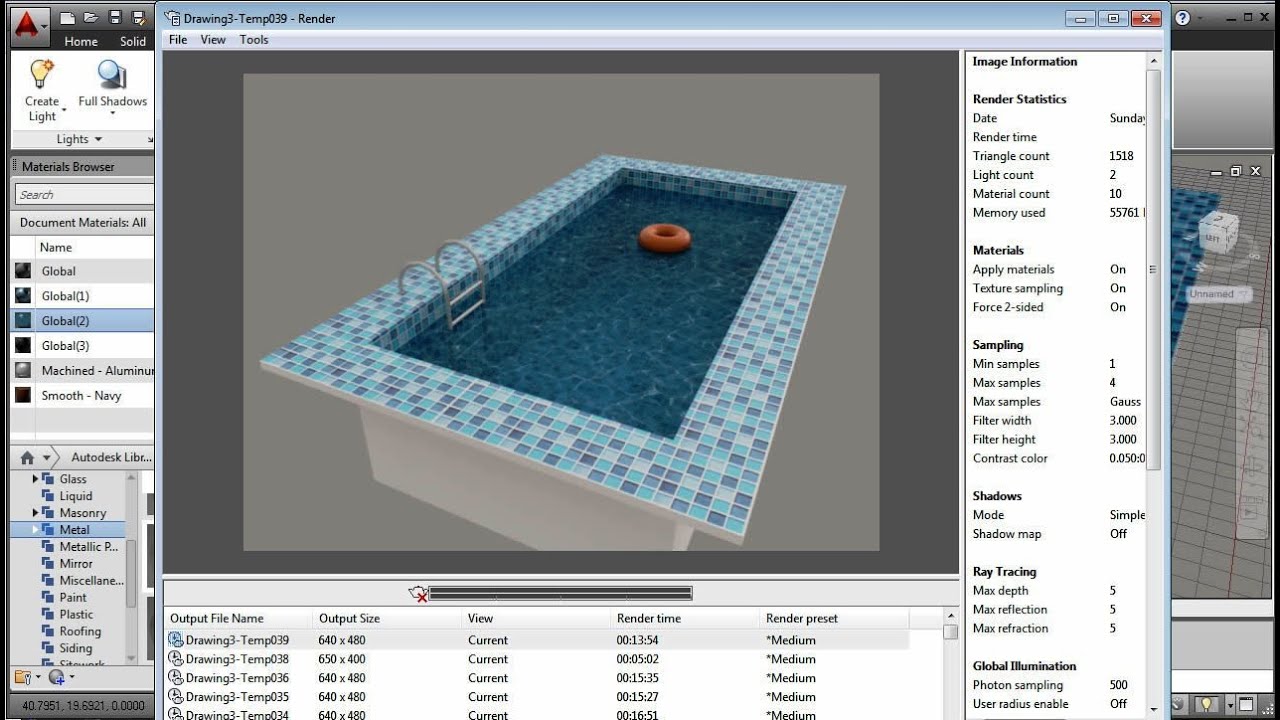Click the ViewCube in the drawing viewport
This screenshot has height=720, width=1280.
(1218, 234)
